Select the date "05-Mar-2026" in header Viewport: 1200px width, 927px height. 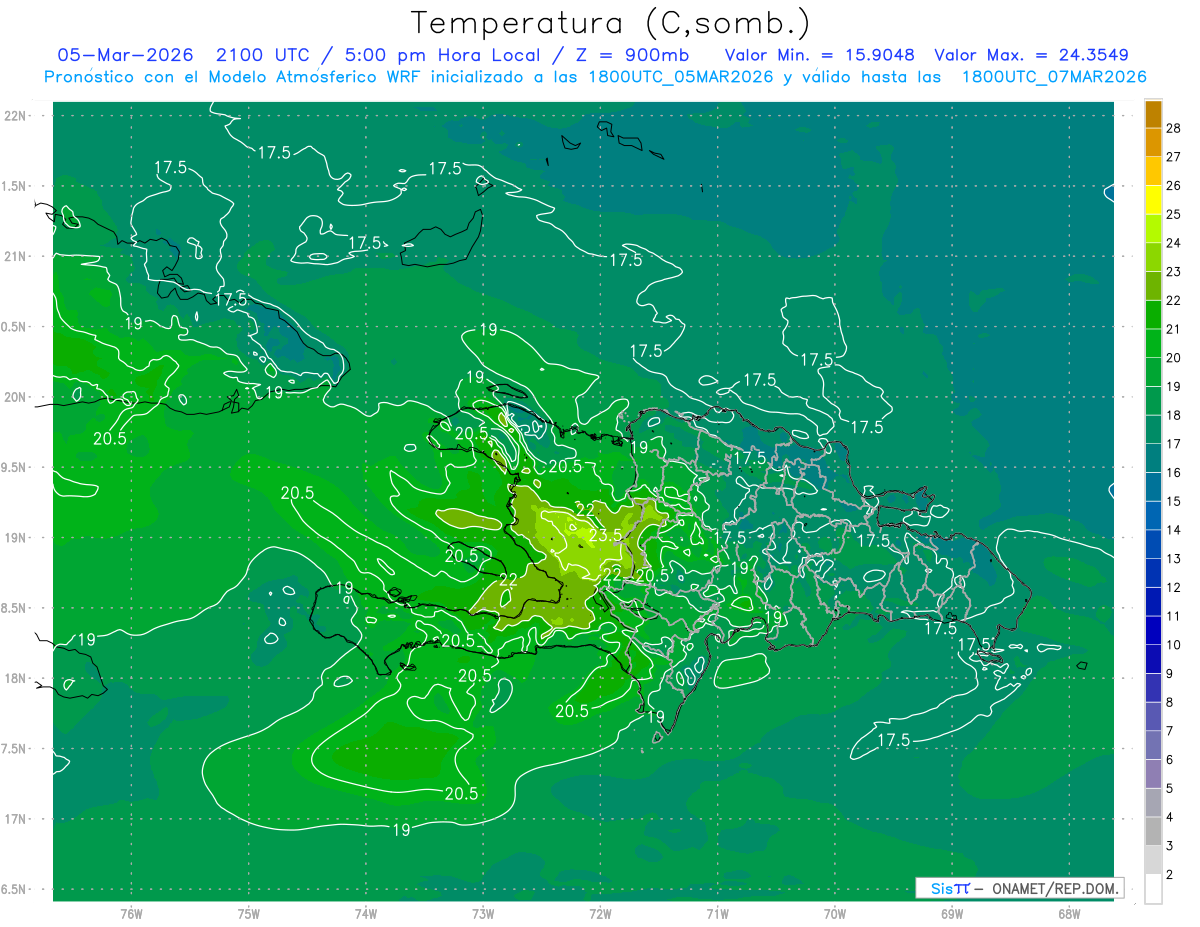[x=125, y=55]
